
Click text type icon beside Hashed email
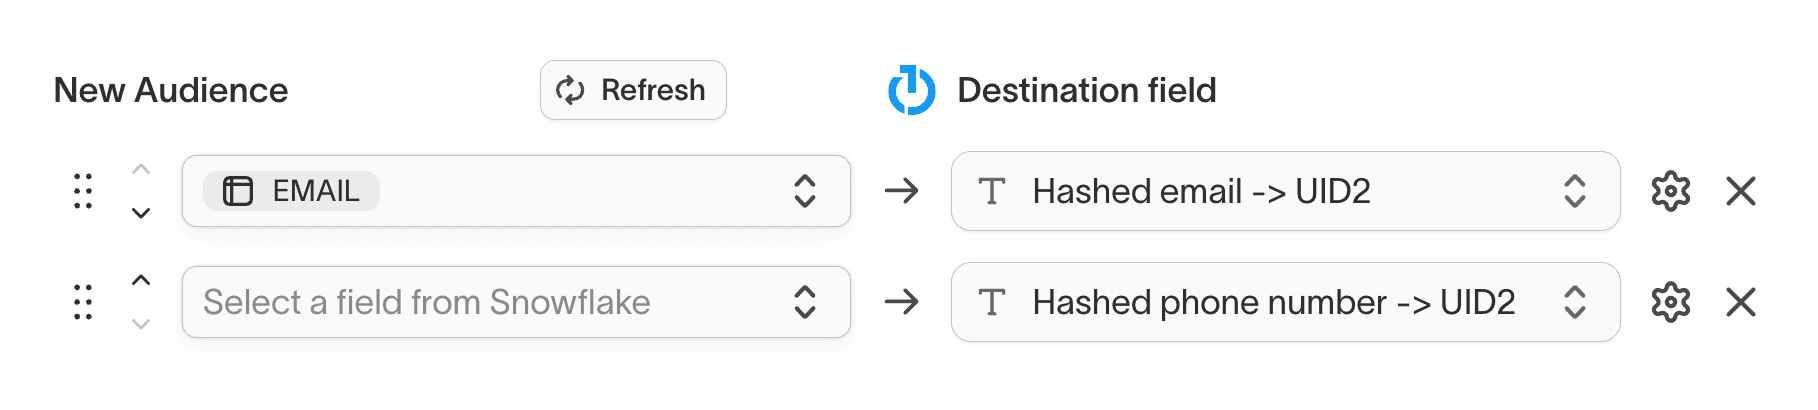(x=992, y=191)
